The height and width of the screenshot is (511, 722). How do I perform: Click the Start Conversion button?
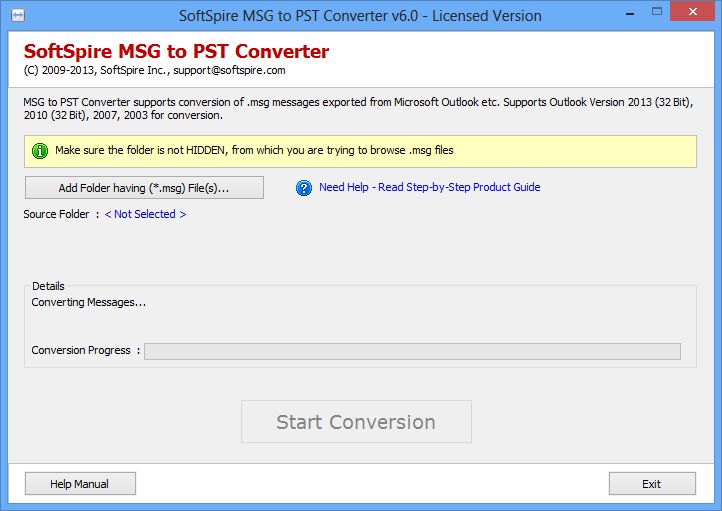[356, 422]
